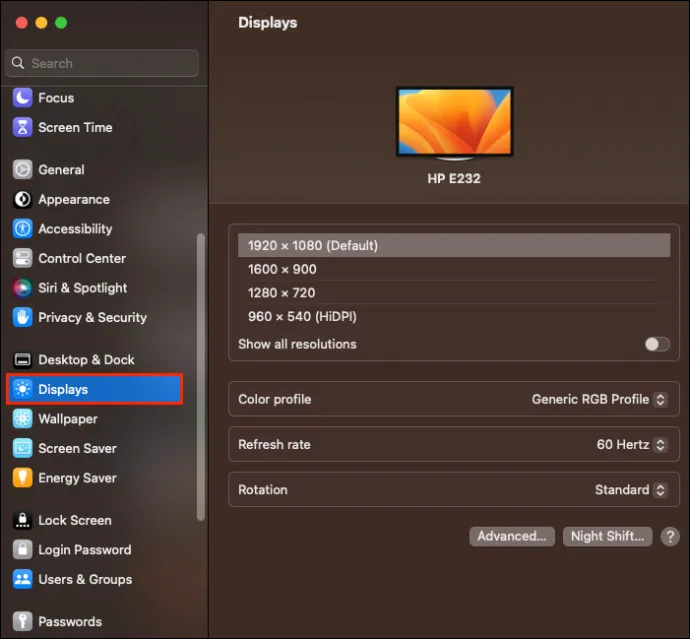Click the Lock Screen icon
The image size is (690, 639).
click(x=22, y=520)
